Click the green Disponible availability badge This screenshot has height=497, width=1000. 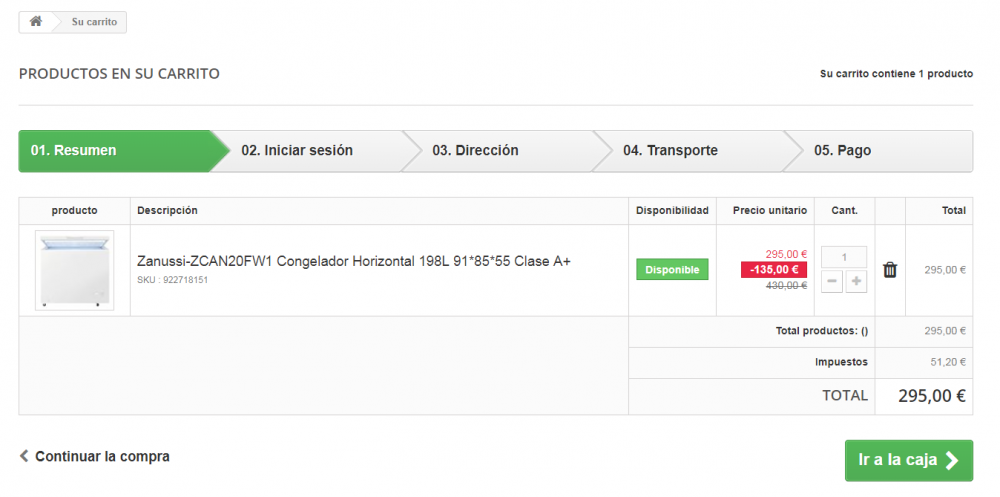[672, 270]
